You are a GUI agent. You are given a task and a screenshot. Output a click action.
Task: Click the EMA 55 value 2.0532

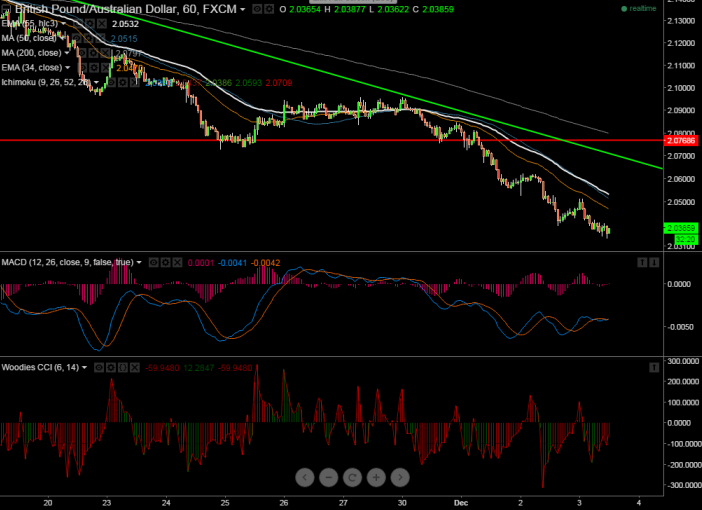[x=125, y=24]
